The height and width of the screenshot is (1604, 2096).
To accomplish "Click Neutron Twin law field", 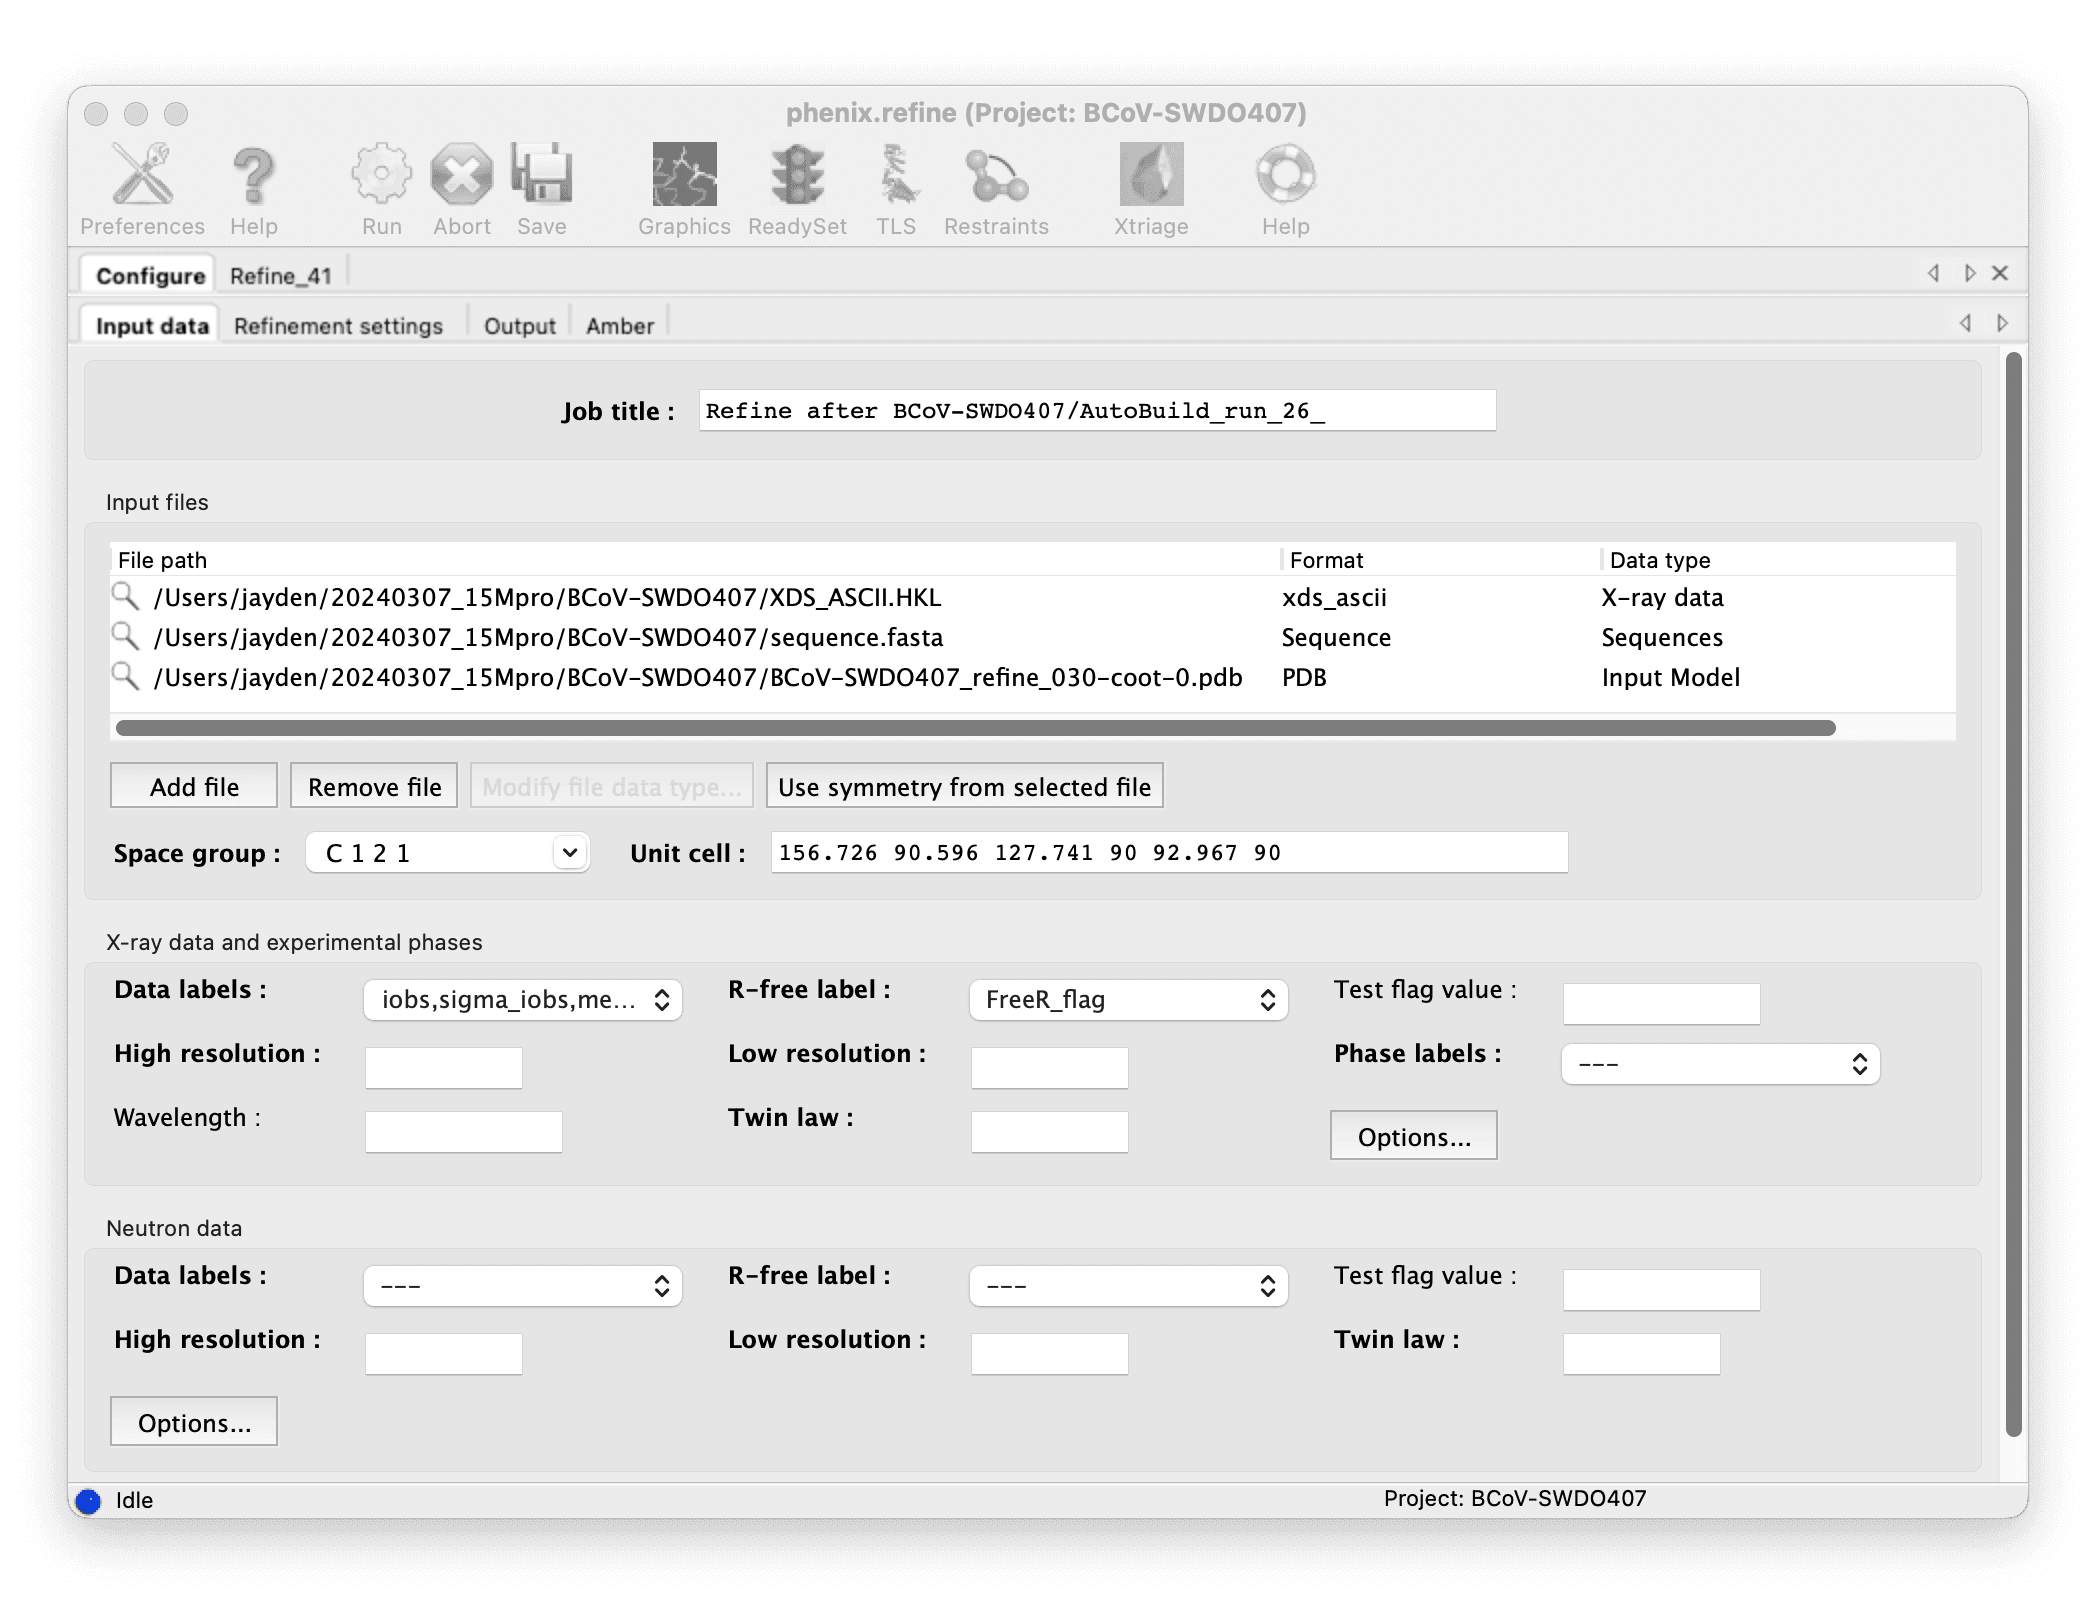I will click(1641, 1354).
